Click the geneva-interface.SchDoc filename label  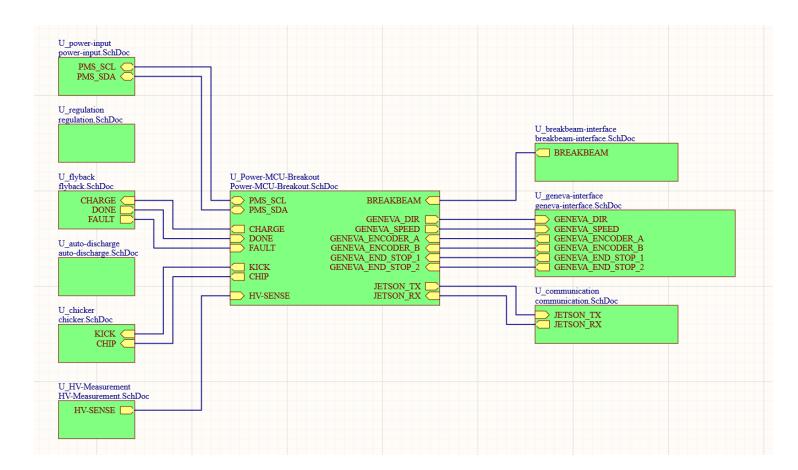(x=578, y=205)
